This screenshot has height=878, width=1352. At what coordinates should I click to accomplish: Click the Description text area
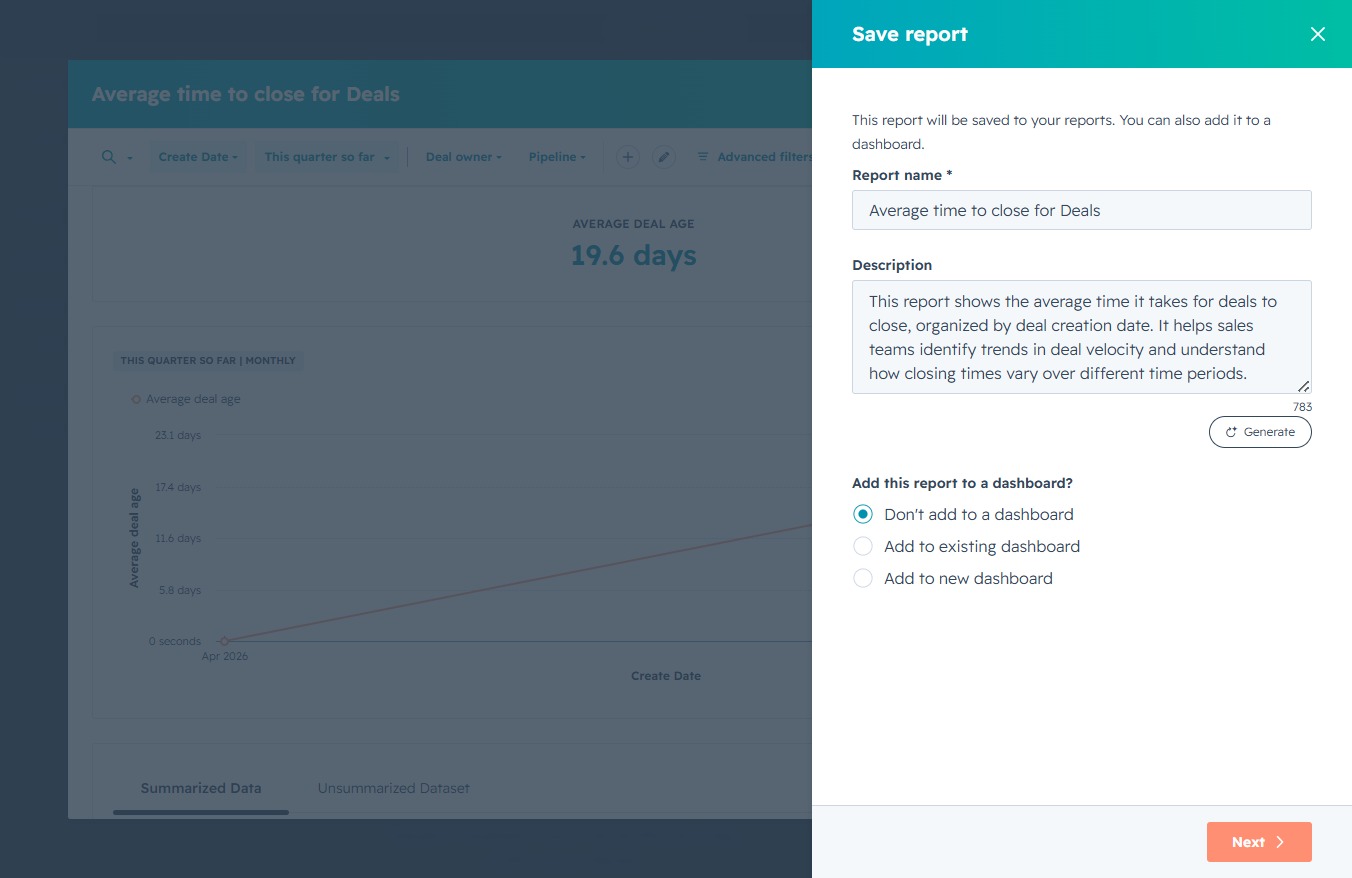click(1081, 337)
